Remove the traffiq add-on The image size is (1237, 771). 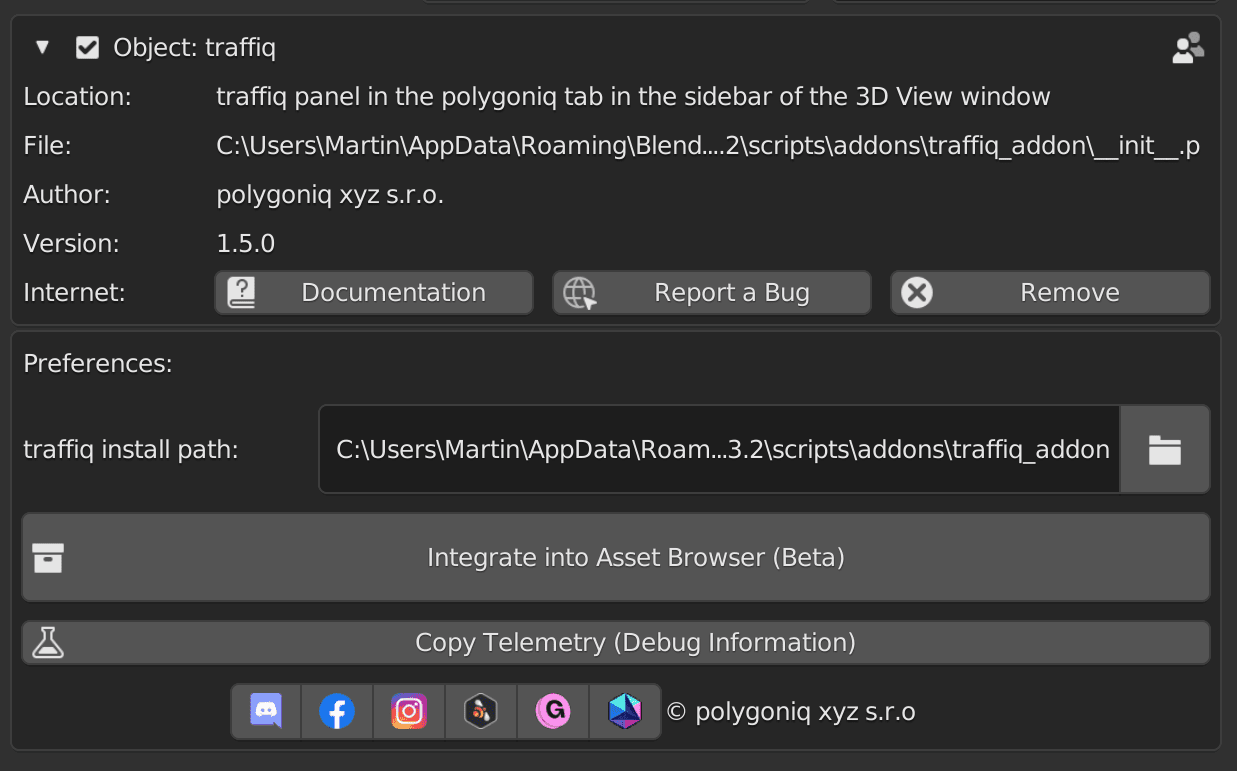tap(1049, 292)
